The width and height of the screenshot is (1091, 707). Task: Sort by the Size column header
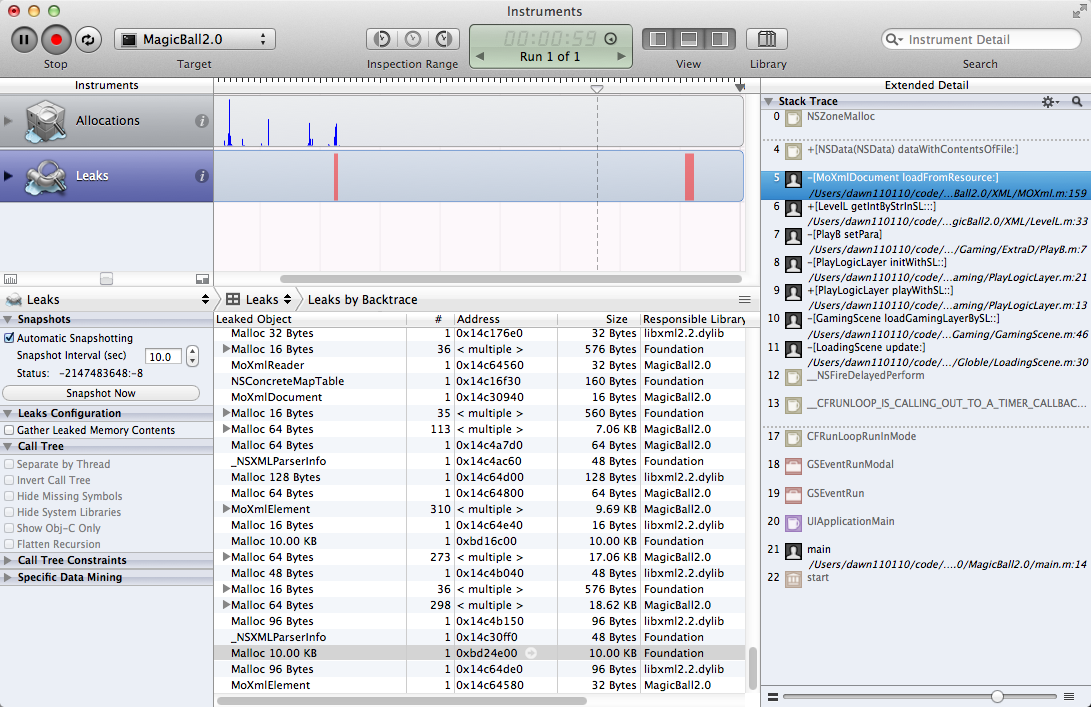coord(599,319)
